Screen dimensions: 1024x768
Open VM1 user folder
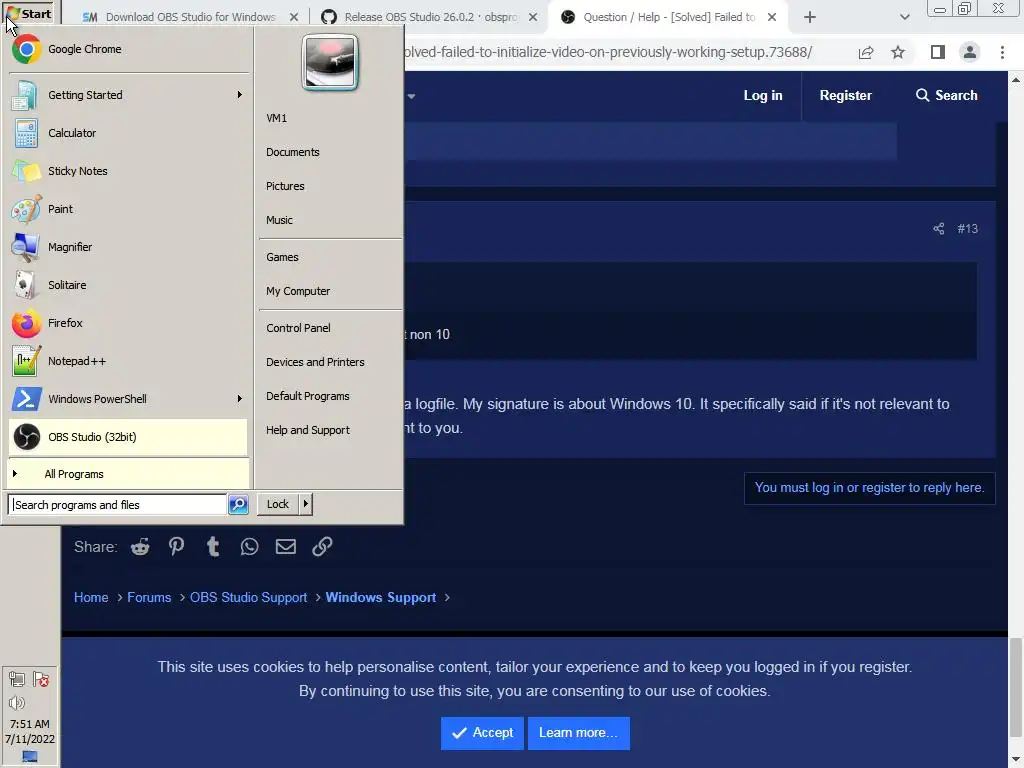point(276,118)
